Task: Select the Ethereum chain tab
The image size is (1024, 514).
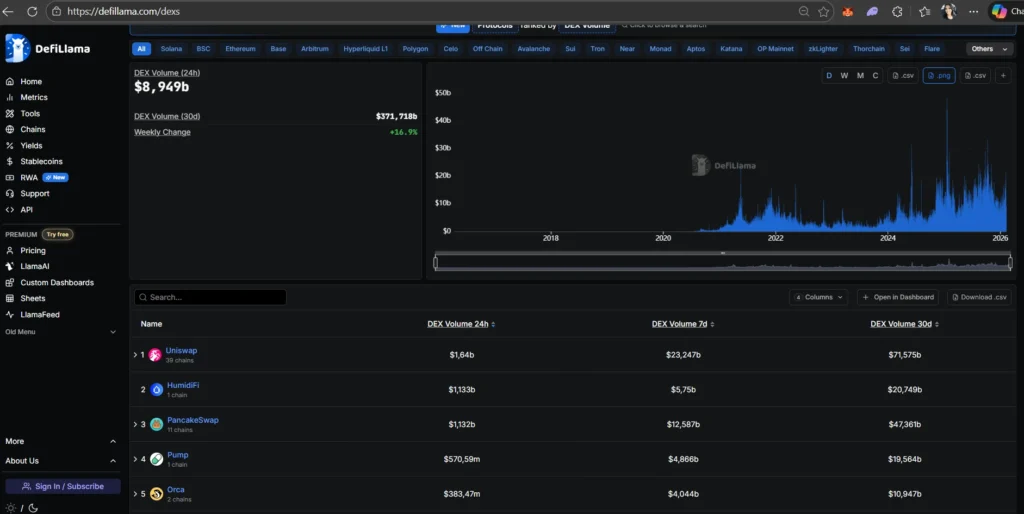Action: (240, 49)
